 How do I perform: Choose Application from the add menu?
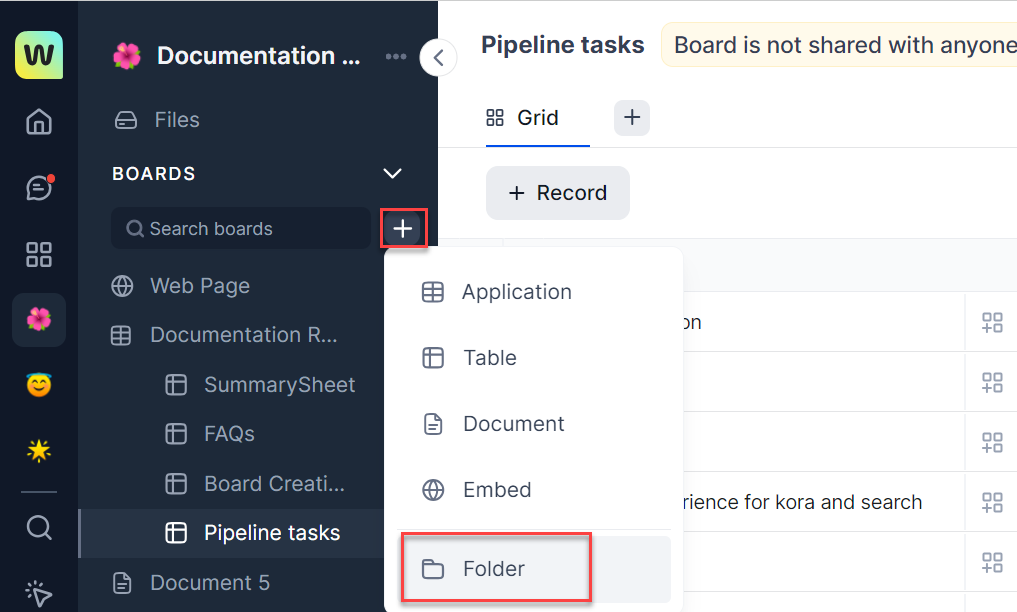pyautogui.click(x=516, y=292)
